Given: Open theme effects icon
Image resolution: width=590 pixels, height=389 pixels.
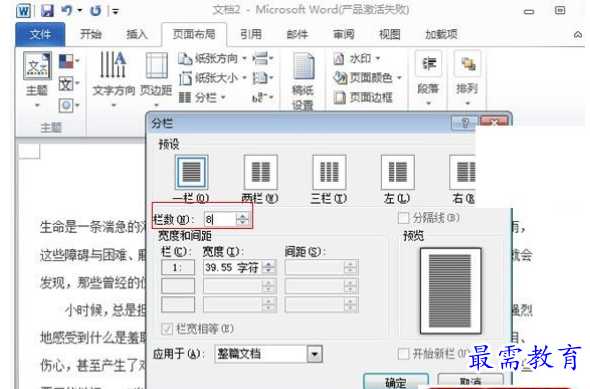Looking at the screenshot, I should (x=66, y=105).
